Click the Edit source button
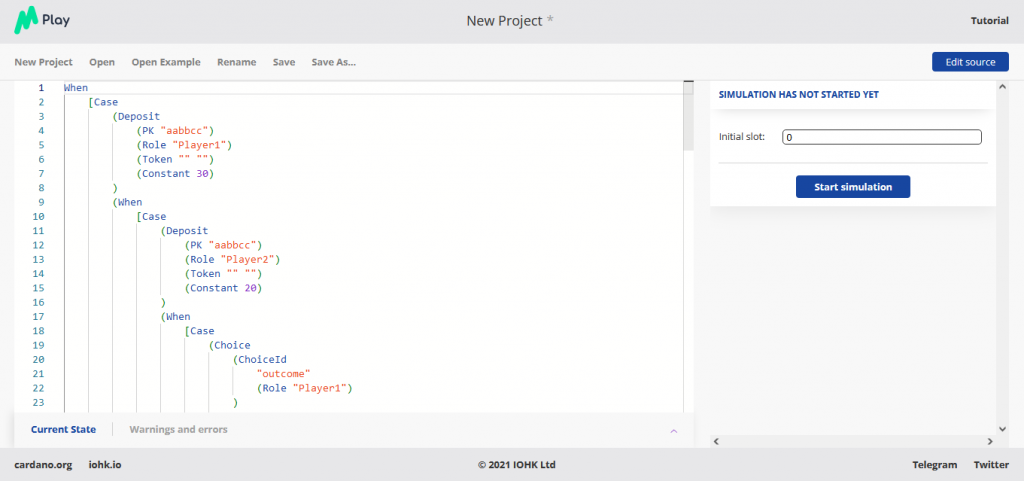The image size is (1024, 481). tap(969, 62)
